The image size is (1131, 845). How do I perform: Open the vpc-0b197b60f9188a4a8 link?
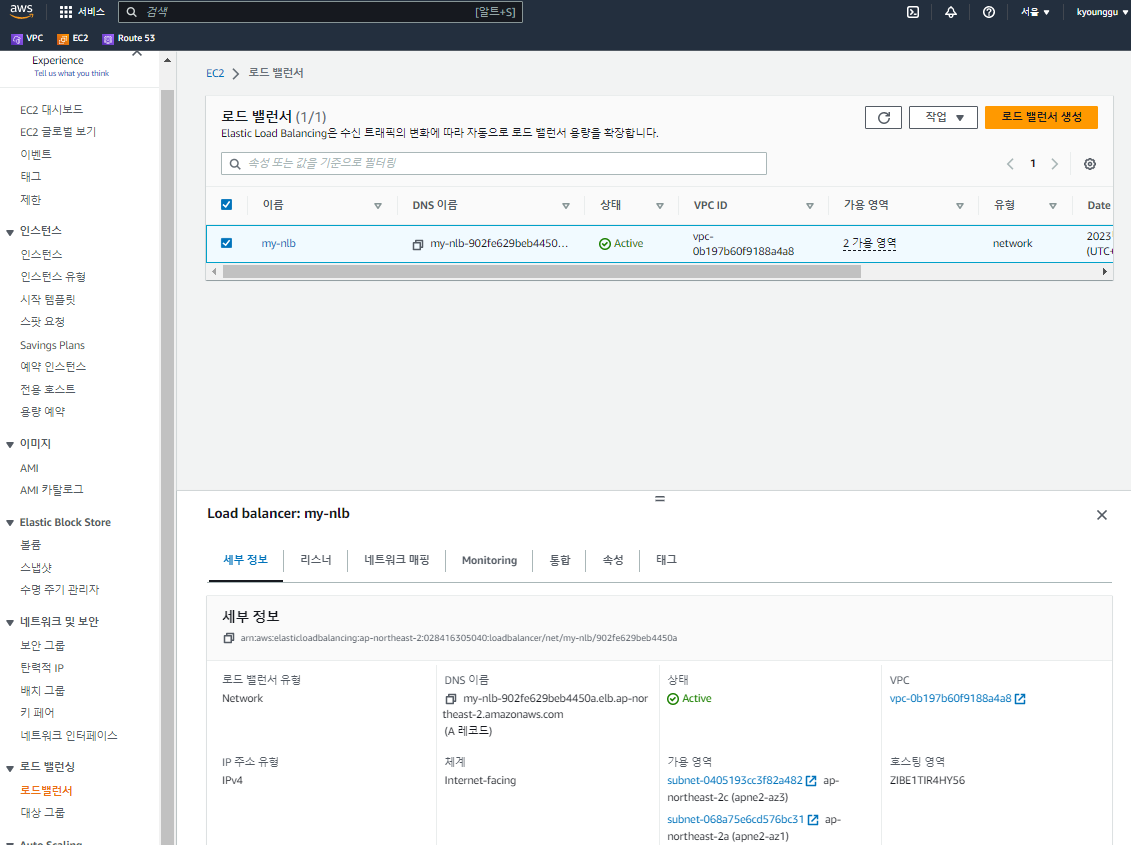pyautogui.click(x=950, y=699)
